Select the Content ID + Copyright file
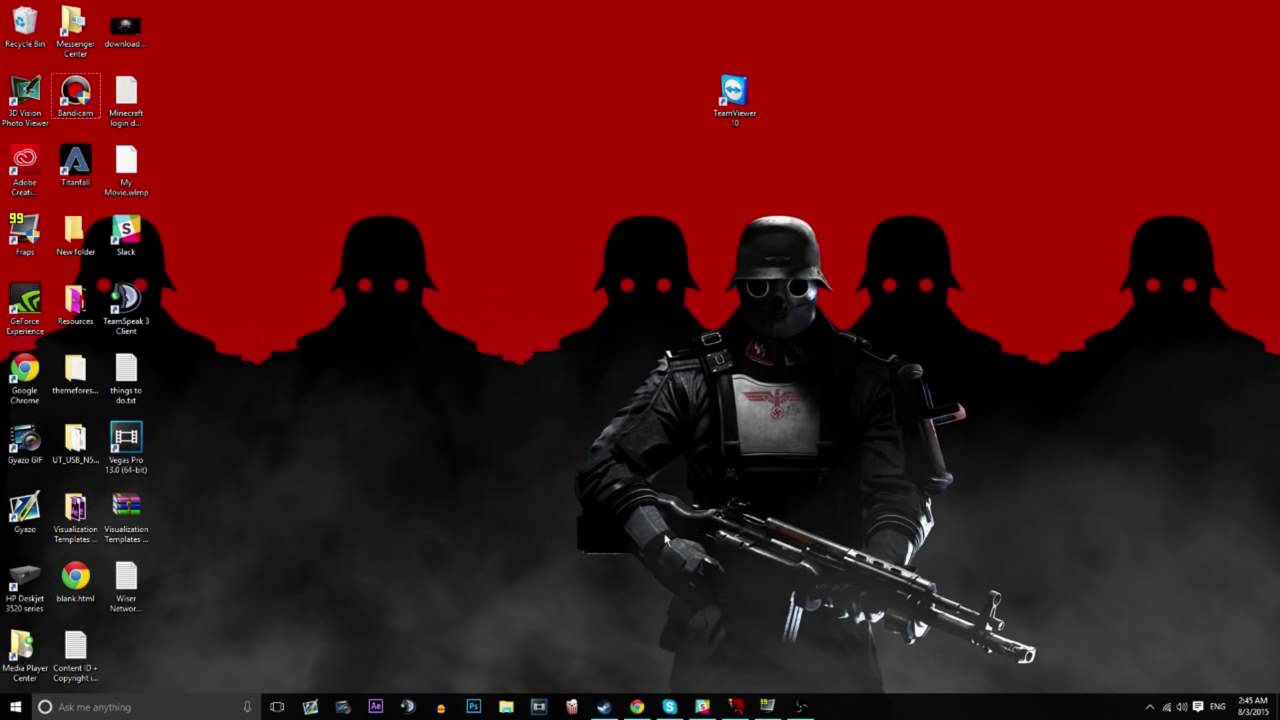 click(x=75, y=656)
